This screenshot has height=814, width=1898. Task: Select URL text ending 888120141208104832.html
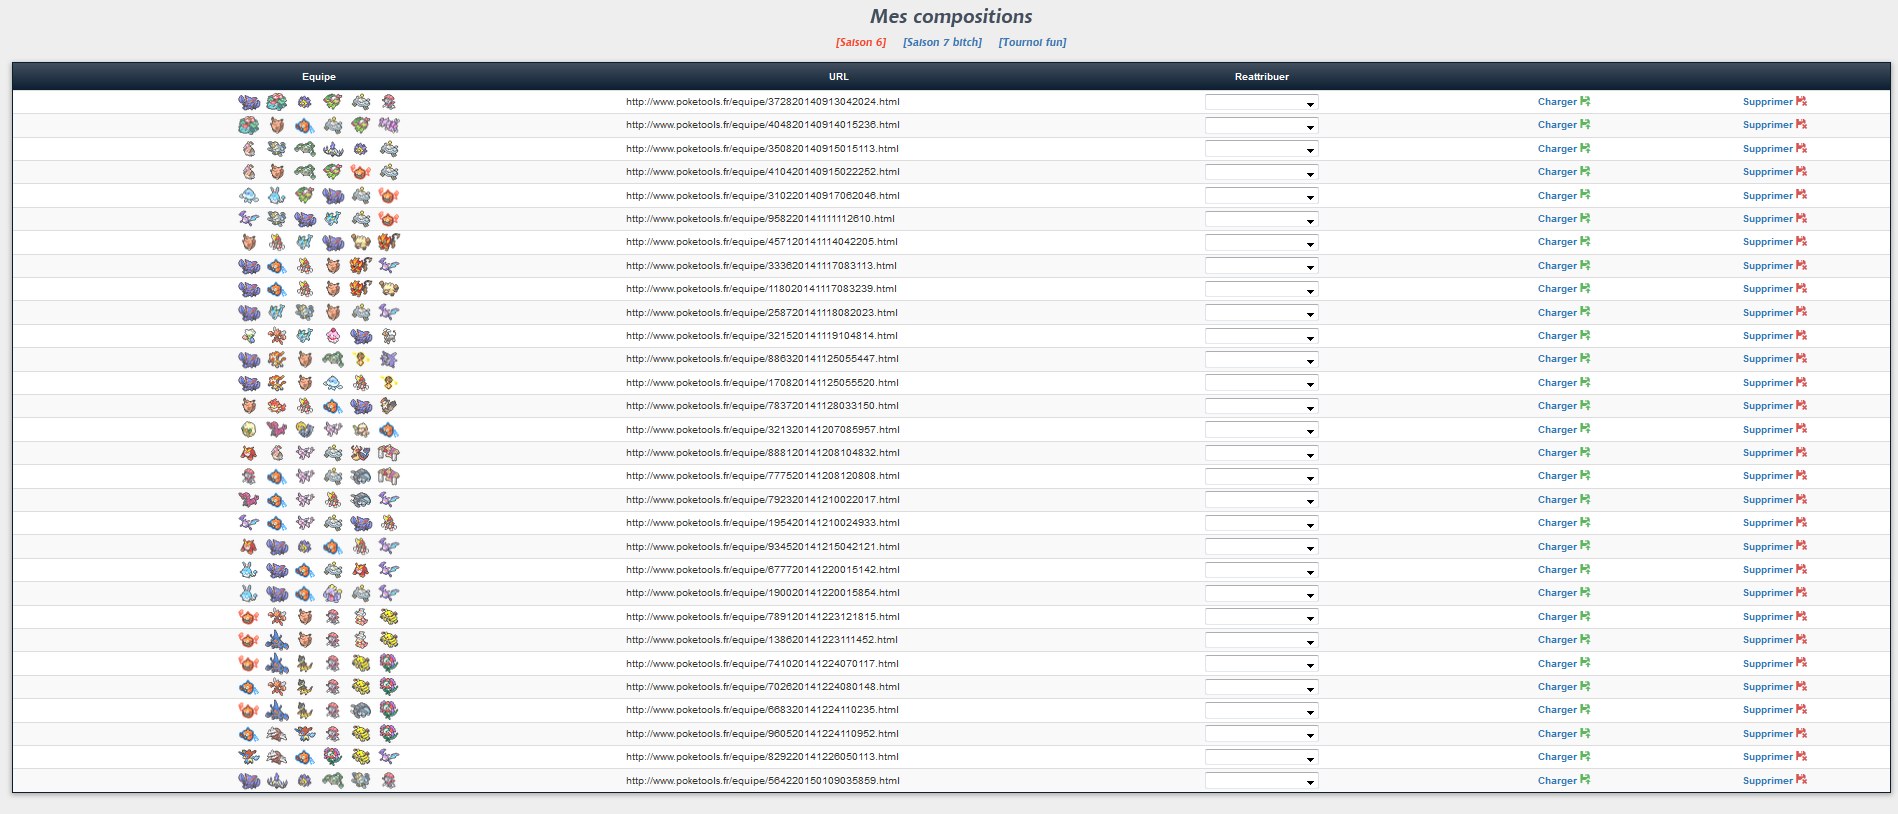(763, 452)
